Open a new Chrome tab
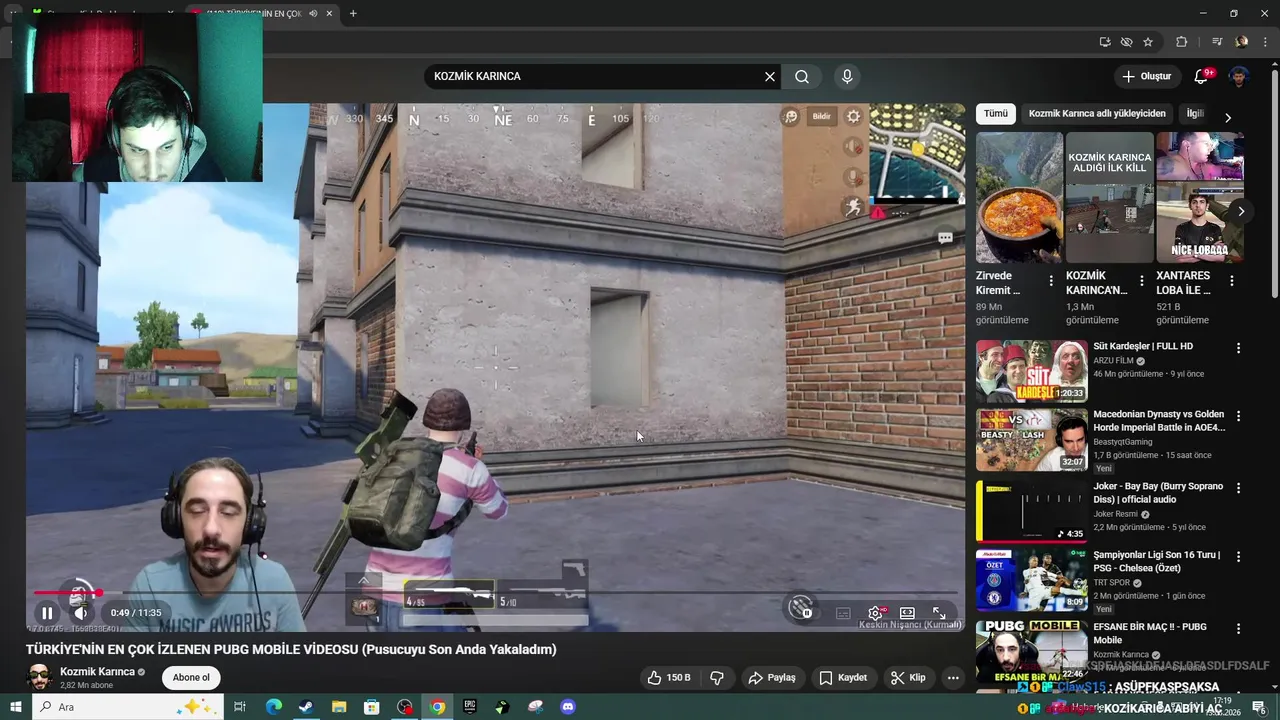Viewport: 1280px width, 720px height. click(353, 13)
